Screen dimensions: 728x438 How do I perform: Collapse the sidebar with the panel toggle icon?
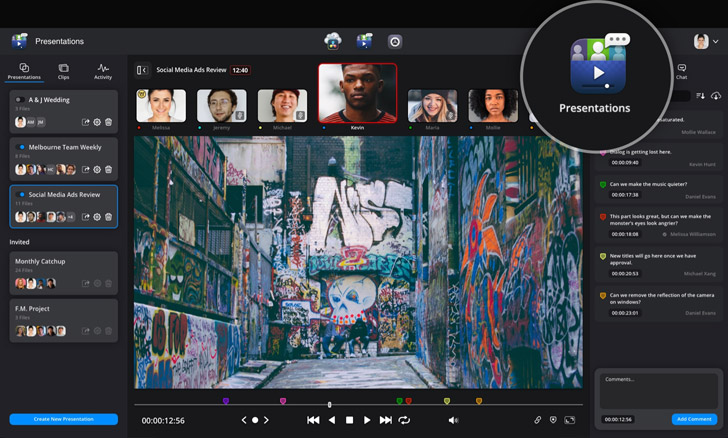pos(142,70)
